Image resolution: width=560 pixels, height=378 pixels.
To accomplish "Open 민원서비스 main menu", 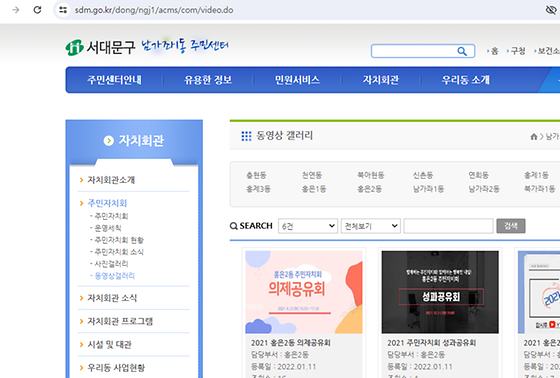I will pos(297,80).
